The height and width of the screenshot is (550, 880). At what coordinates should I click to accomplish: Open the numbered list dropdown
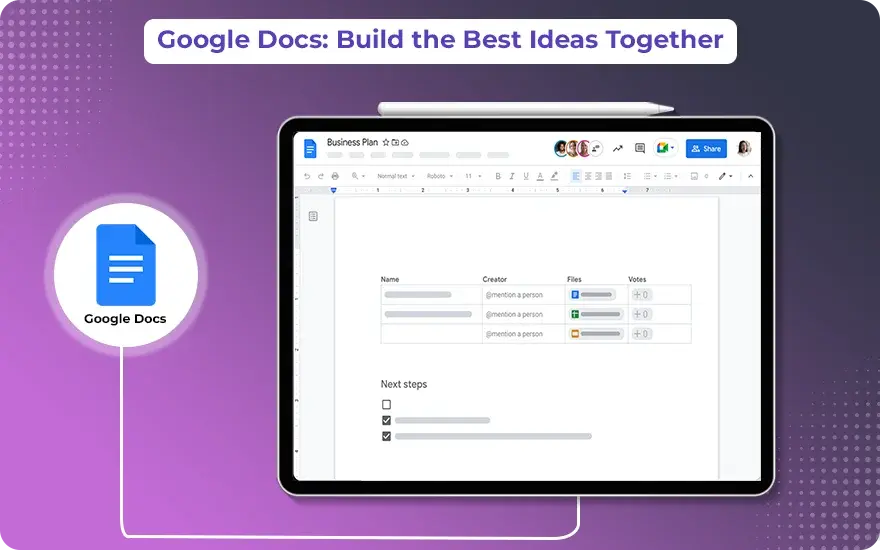[671, 176]
